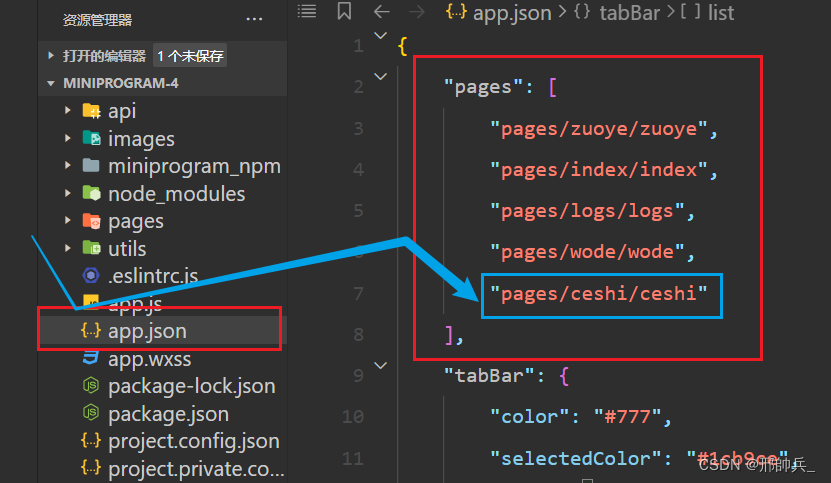
Task: Click the package-lock.json node icon
Action: 91,386
